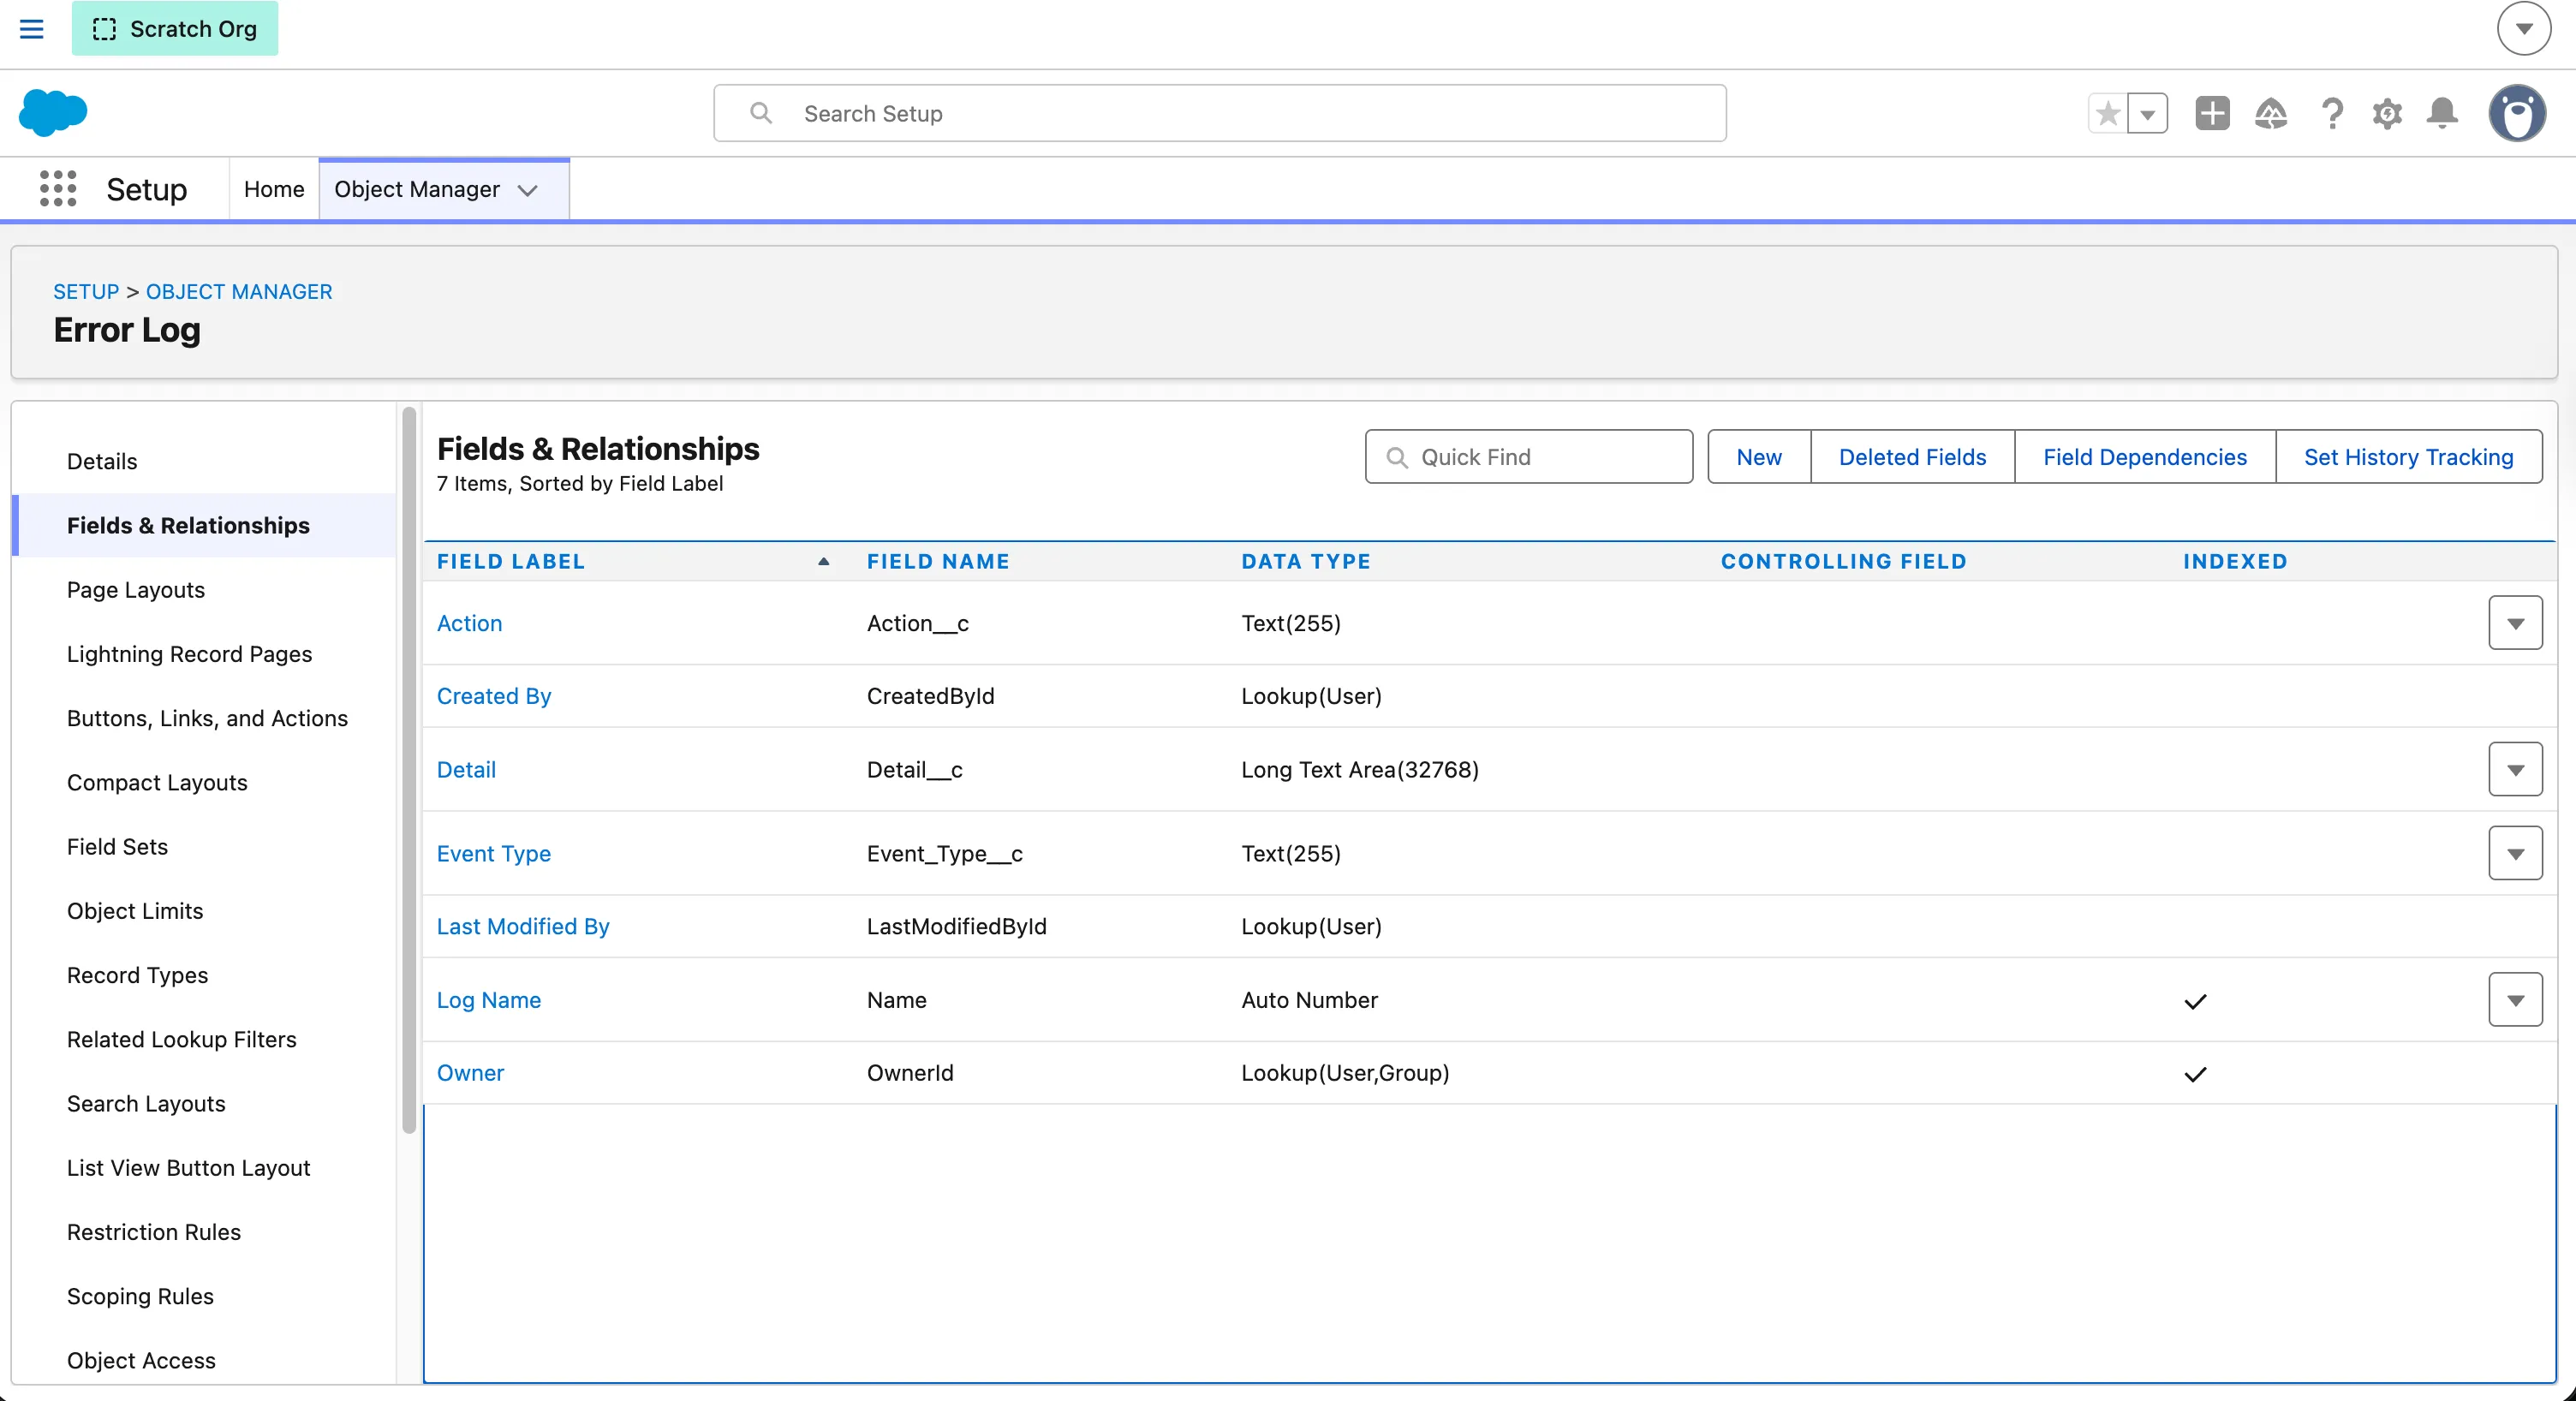
Task: Open the Created By field link
Action: click(494, 696)
